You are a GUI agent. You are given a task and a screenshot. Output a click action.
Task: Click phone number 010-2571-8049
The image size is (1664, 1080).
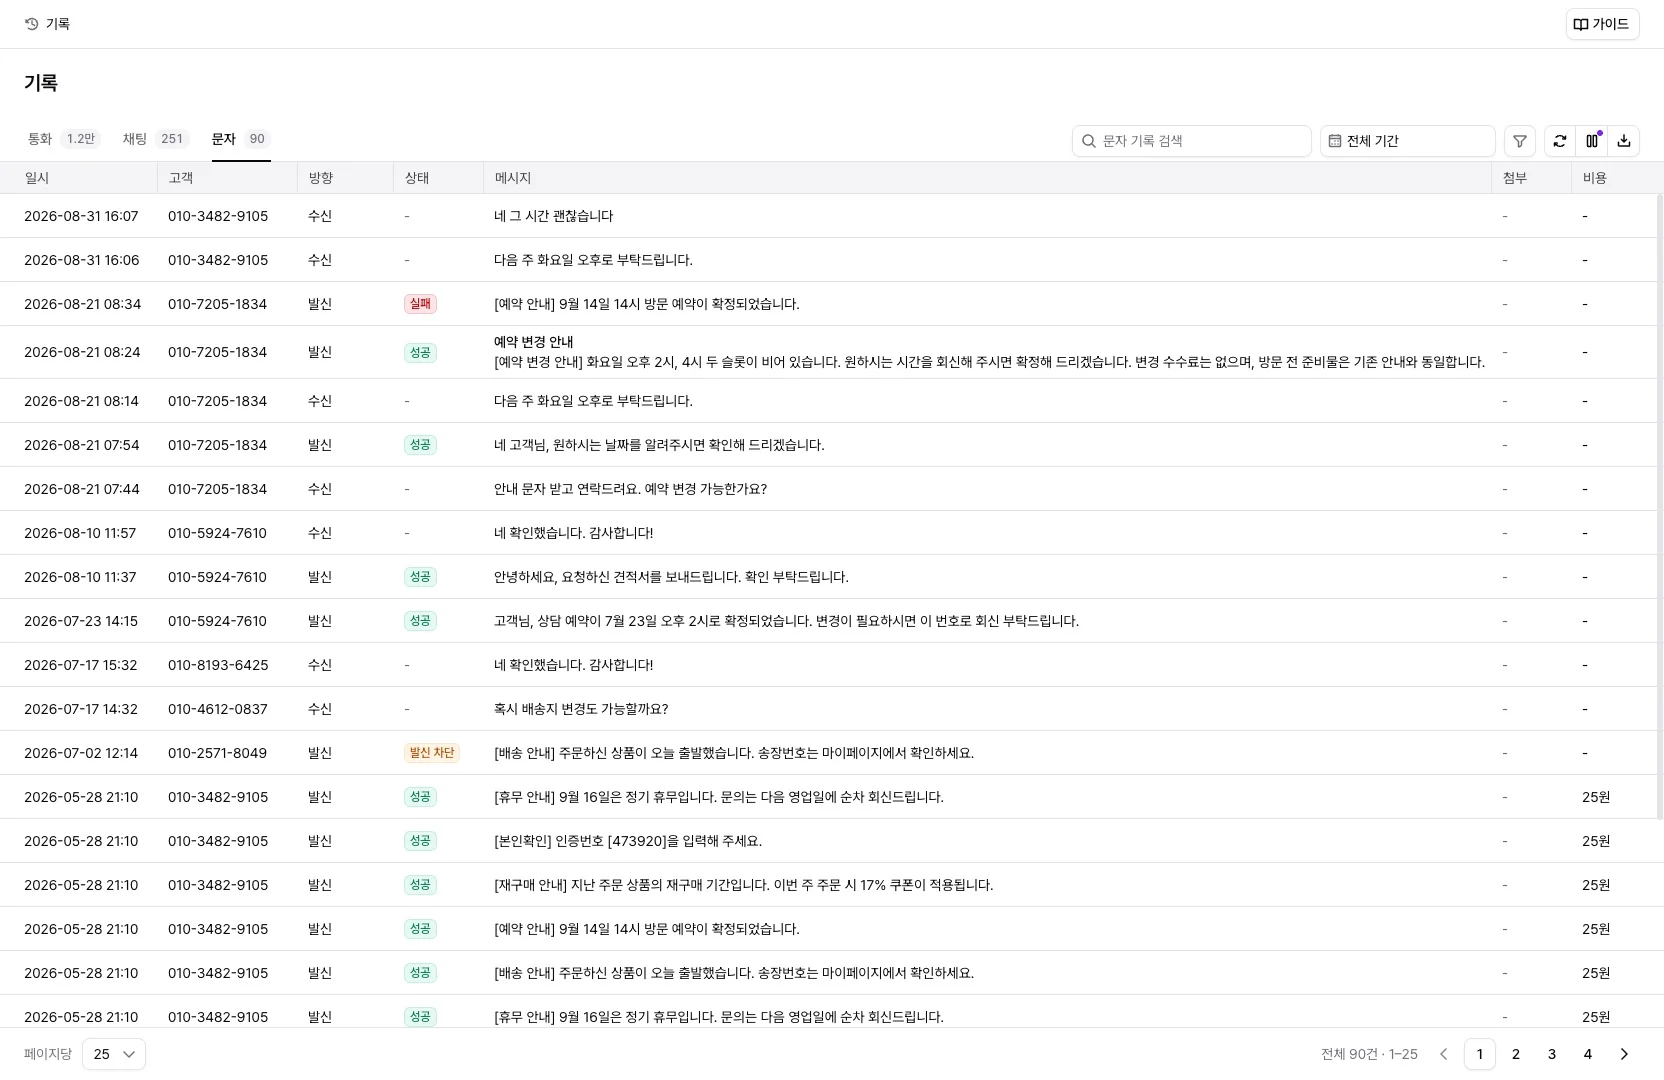point(218,753)
